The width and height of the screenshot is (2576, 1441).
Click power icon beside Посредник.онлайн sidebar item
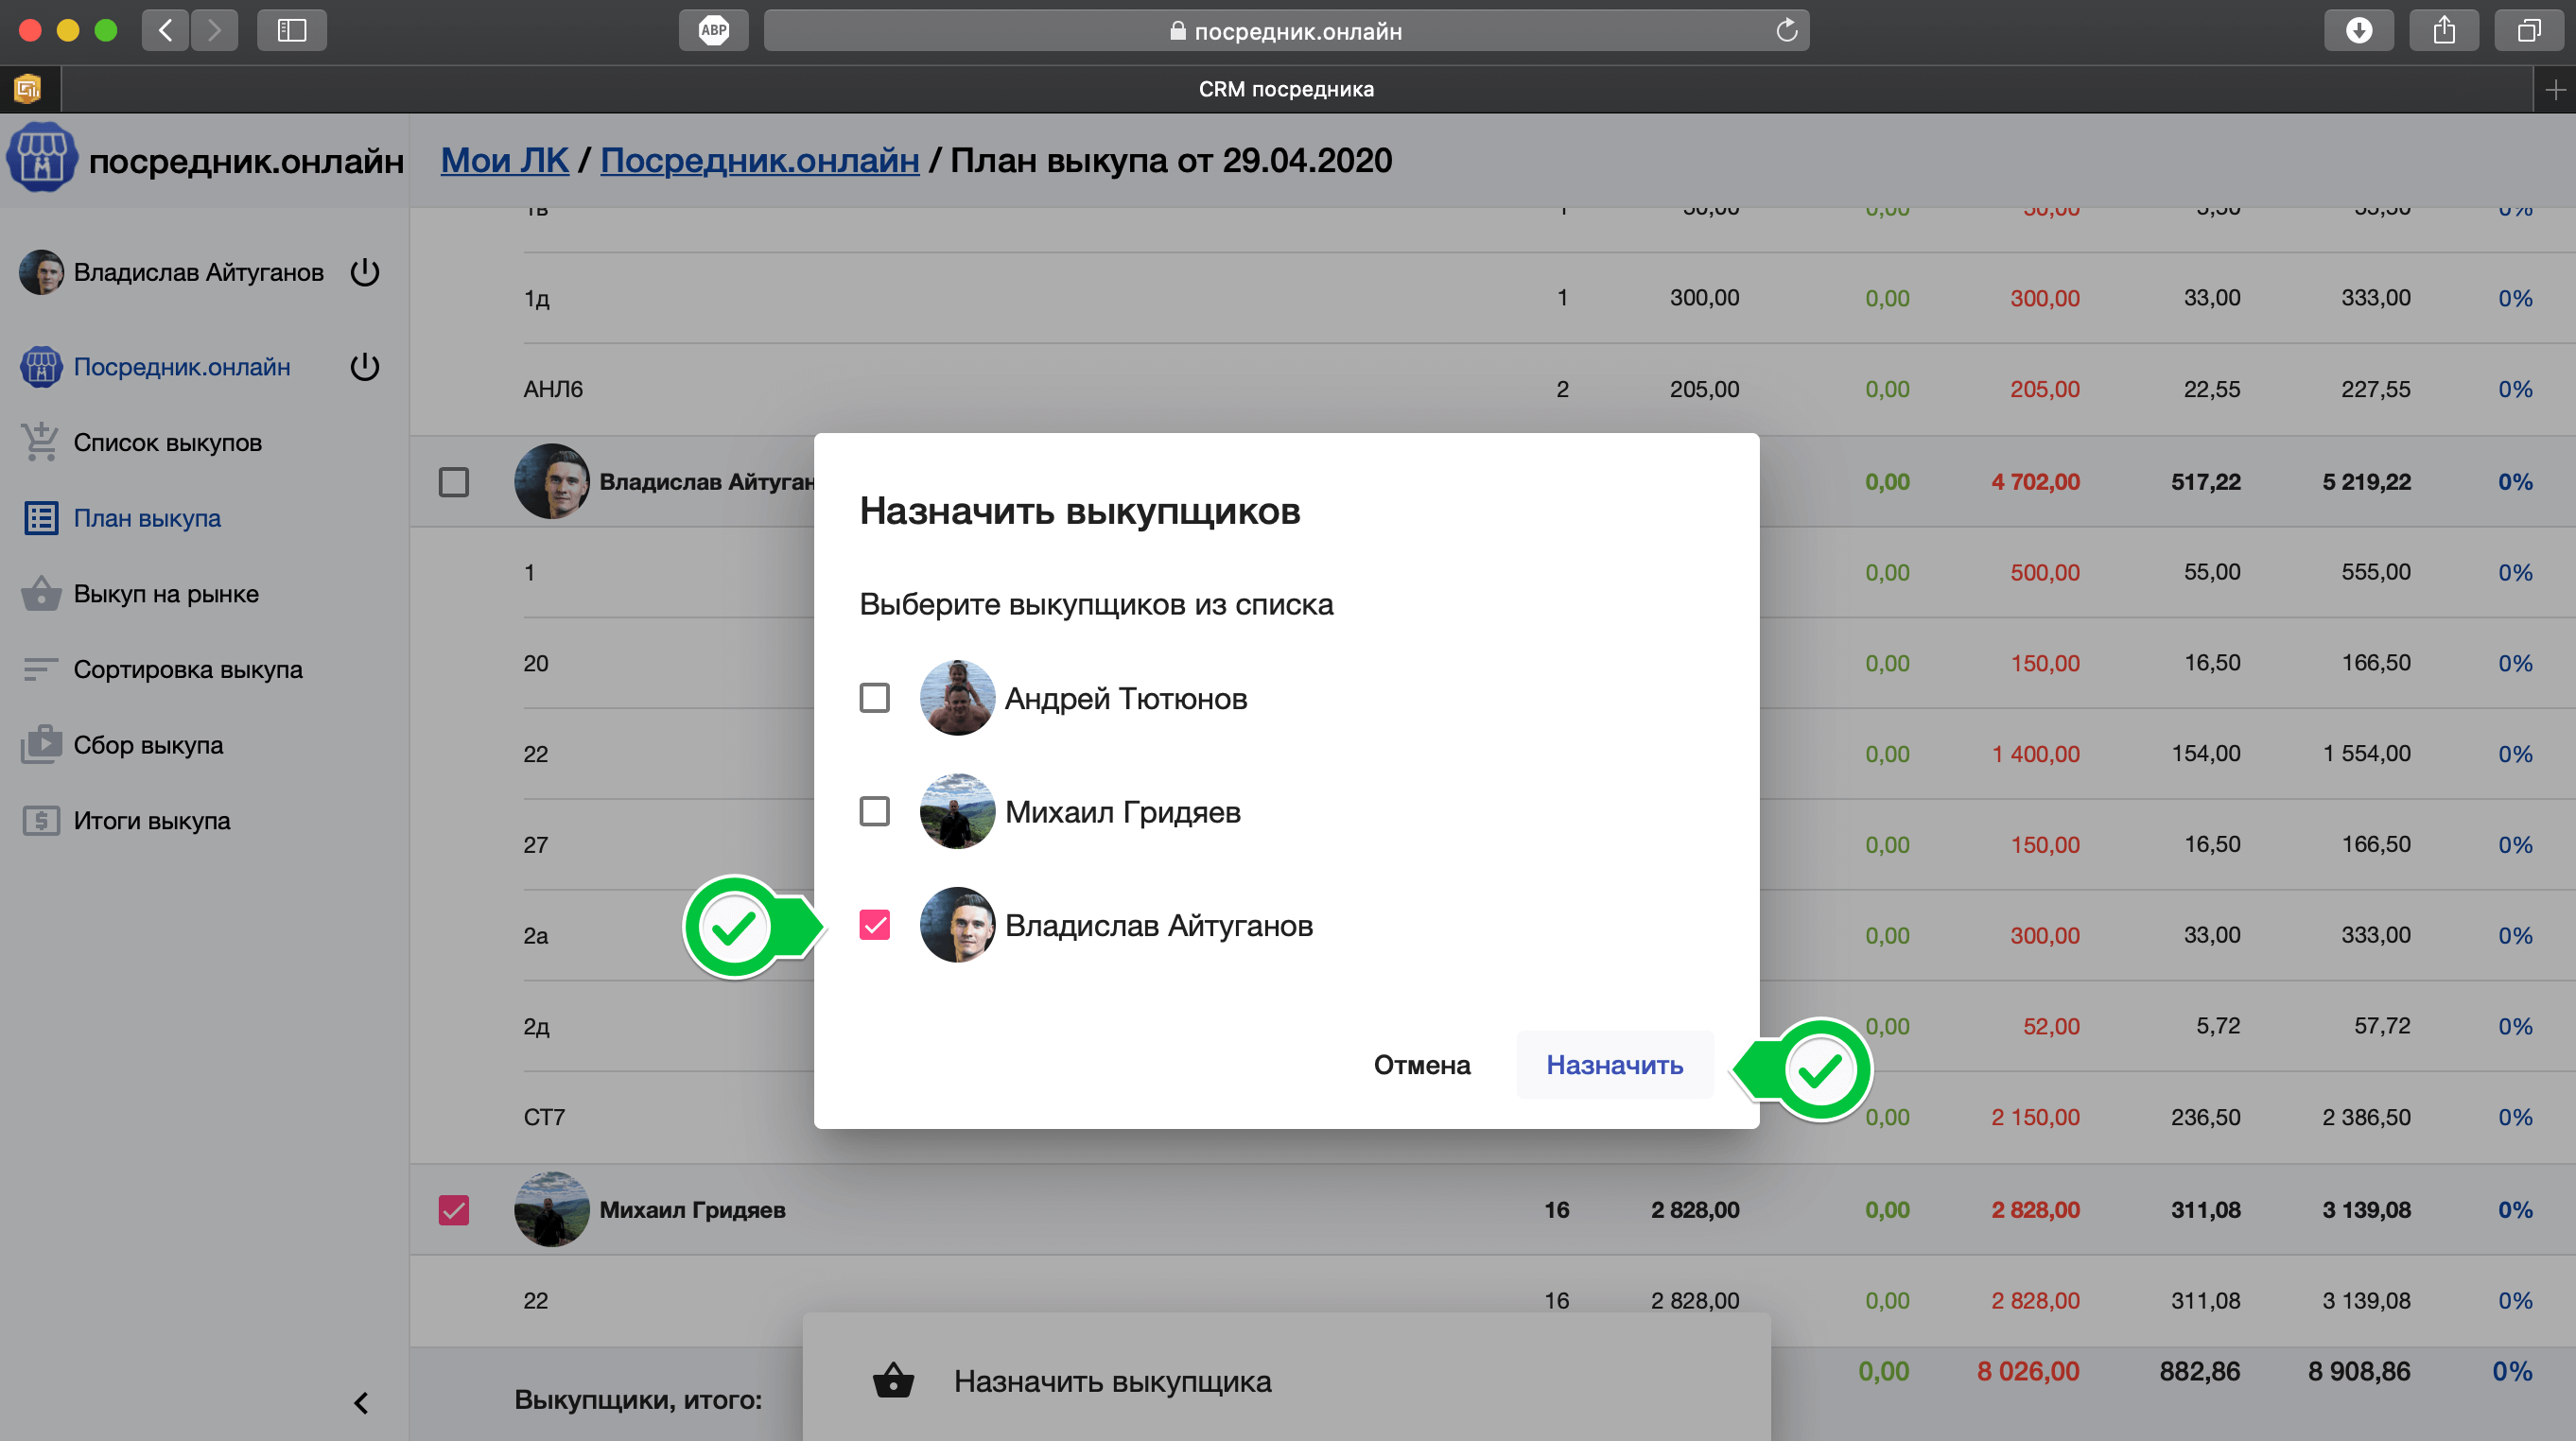coord(365,367)
